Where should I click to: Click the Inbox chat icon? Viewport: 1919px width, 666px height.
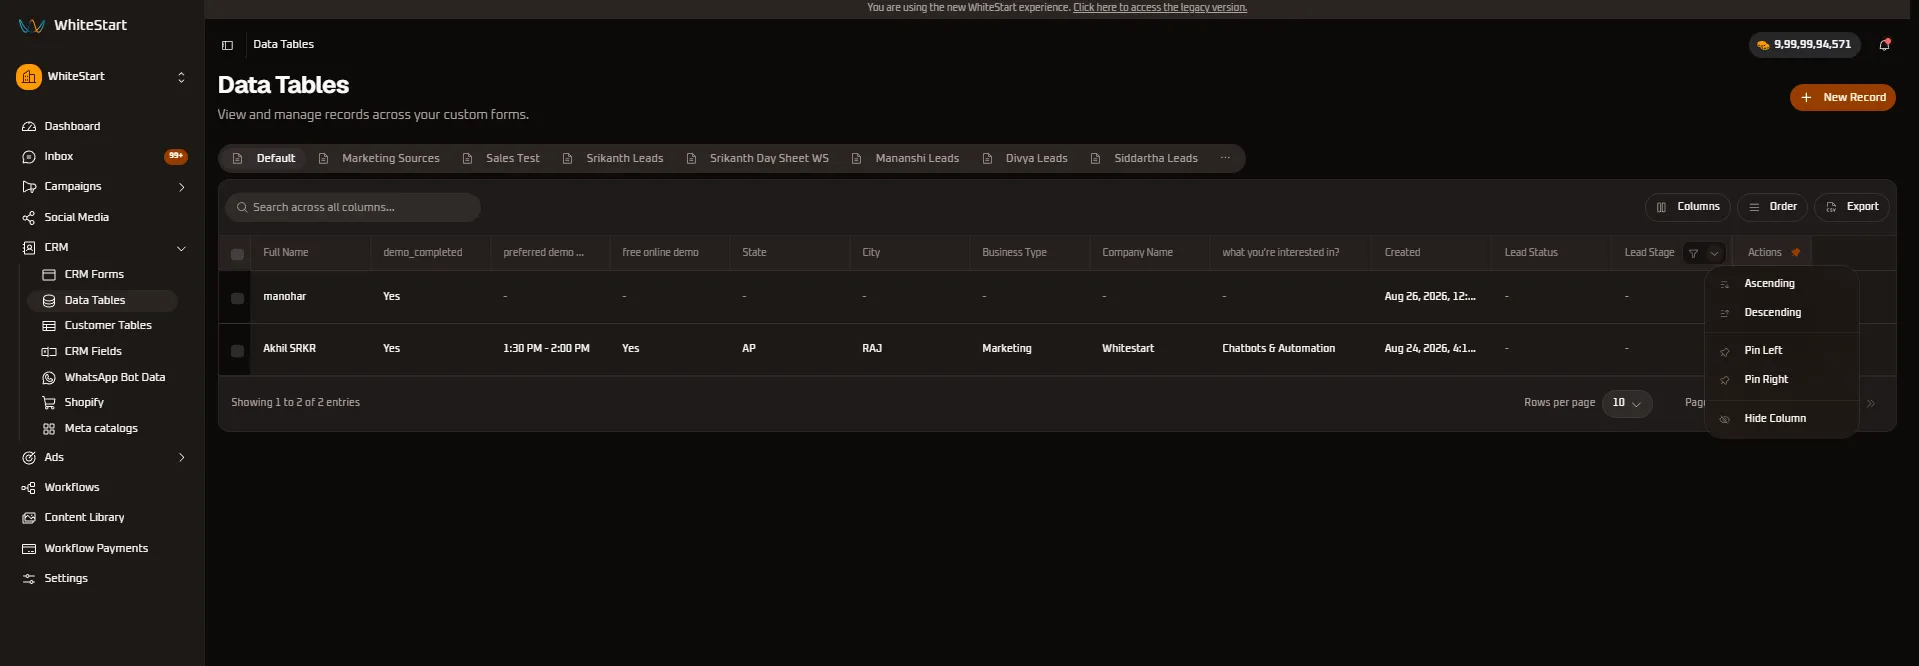tap(29, 157)
